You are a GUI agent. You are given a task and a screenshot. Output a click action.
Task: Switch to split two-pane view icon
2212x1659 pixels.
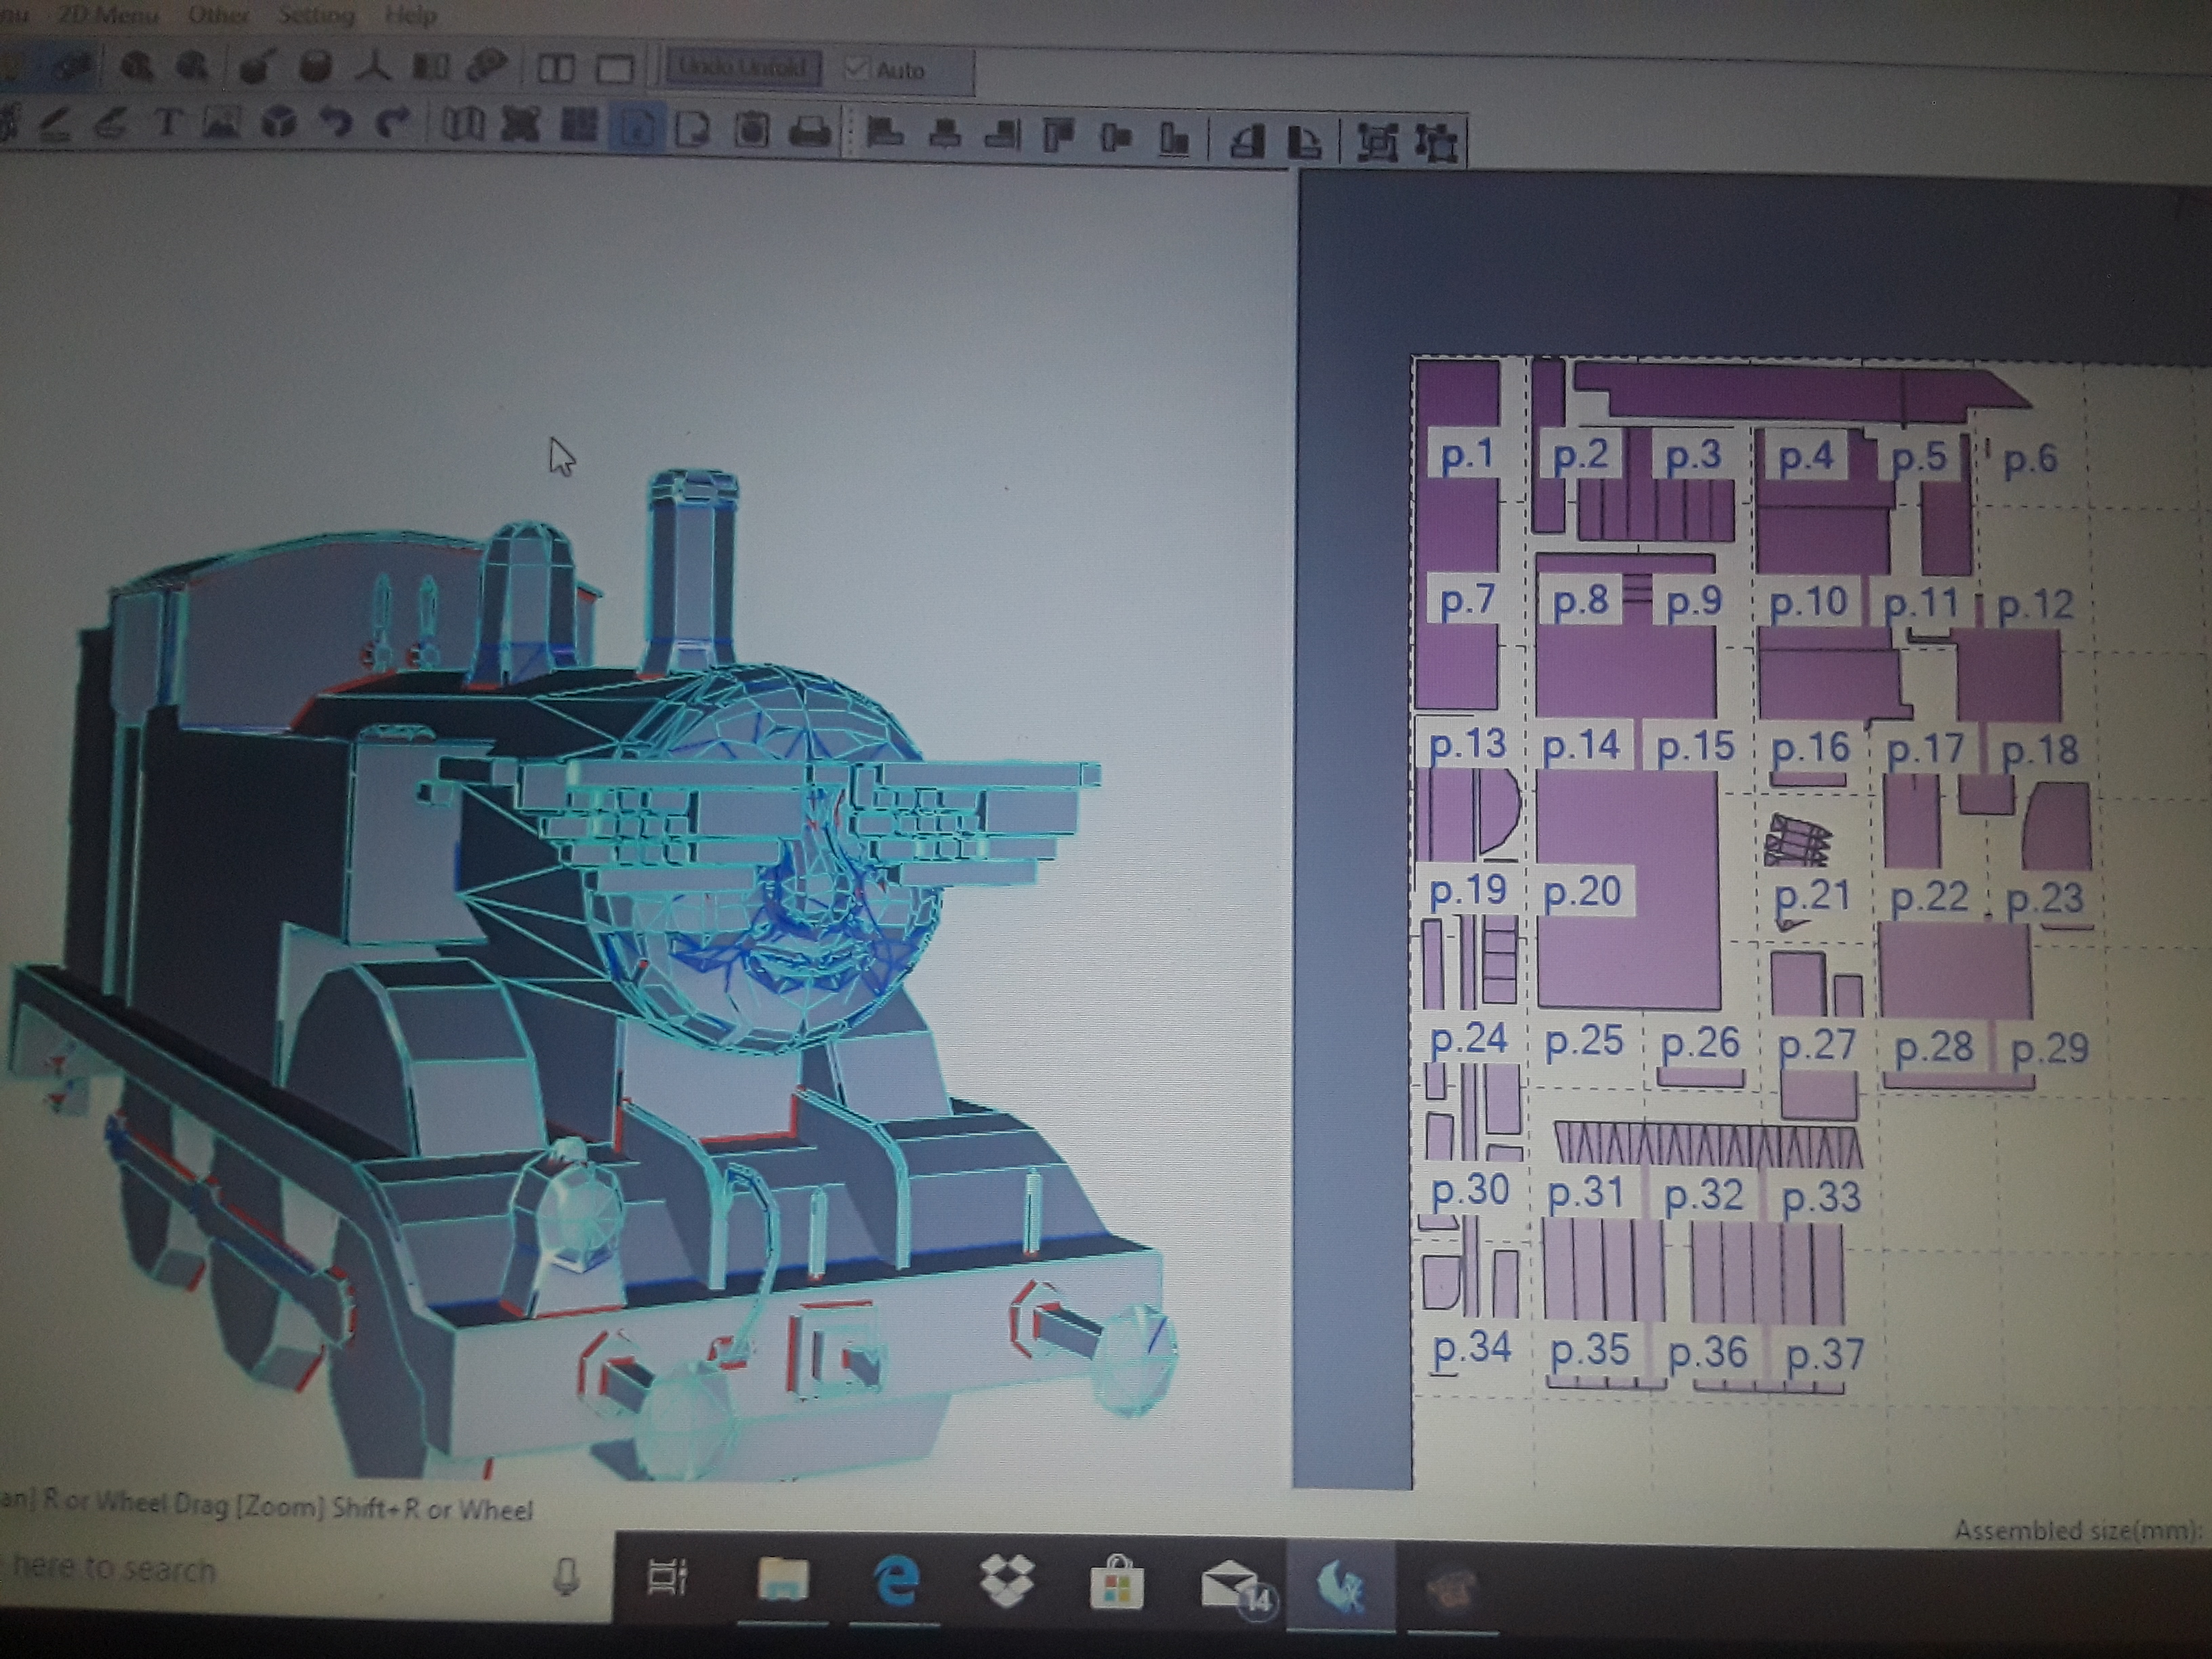556,68
